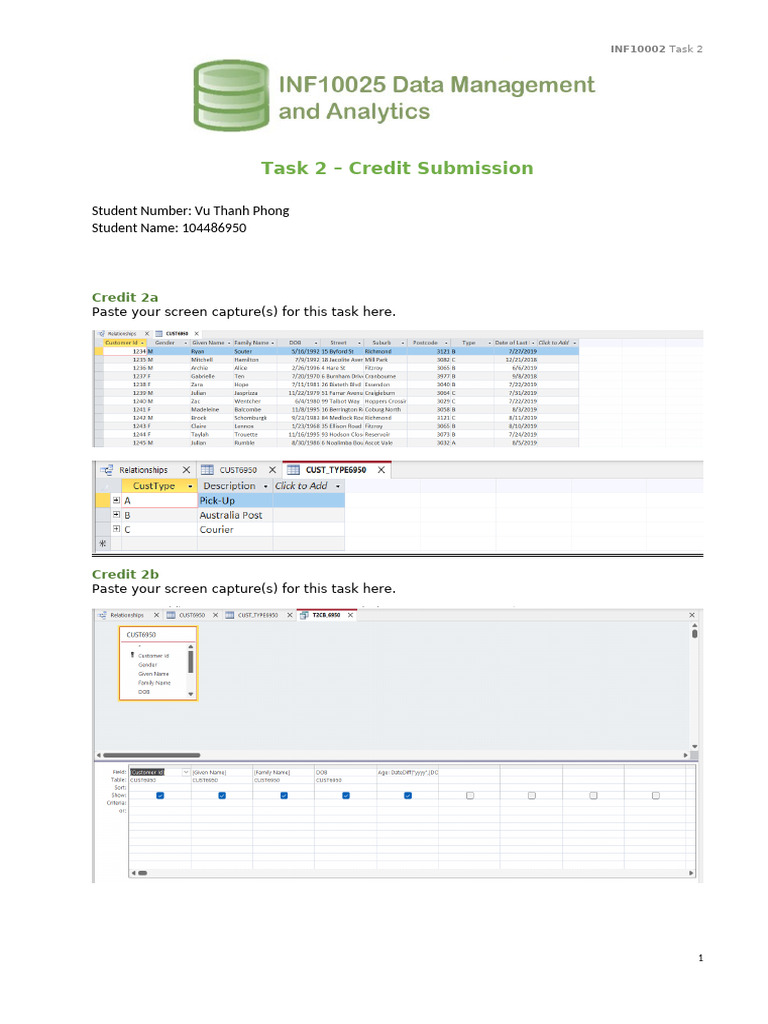Image resolution: width=768 pixels, height=1024 pixels.
Task: Switch to the CUST6950 tab beside CUST_TYPE6950 in the middle screenshot
Action: point(238,470)
